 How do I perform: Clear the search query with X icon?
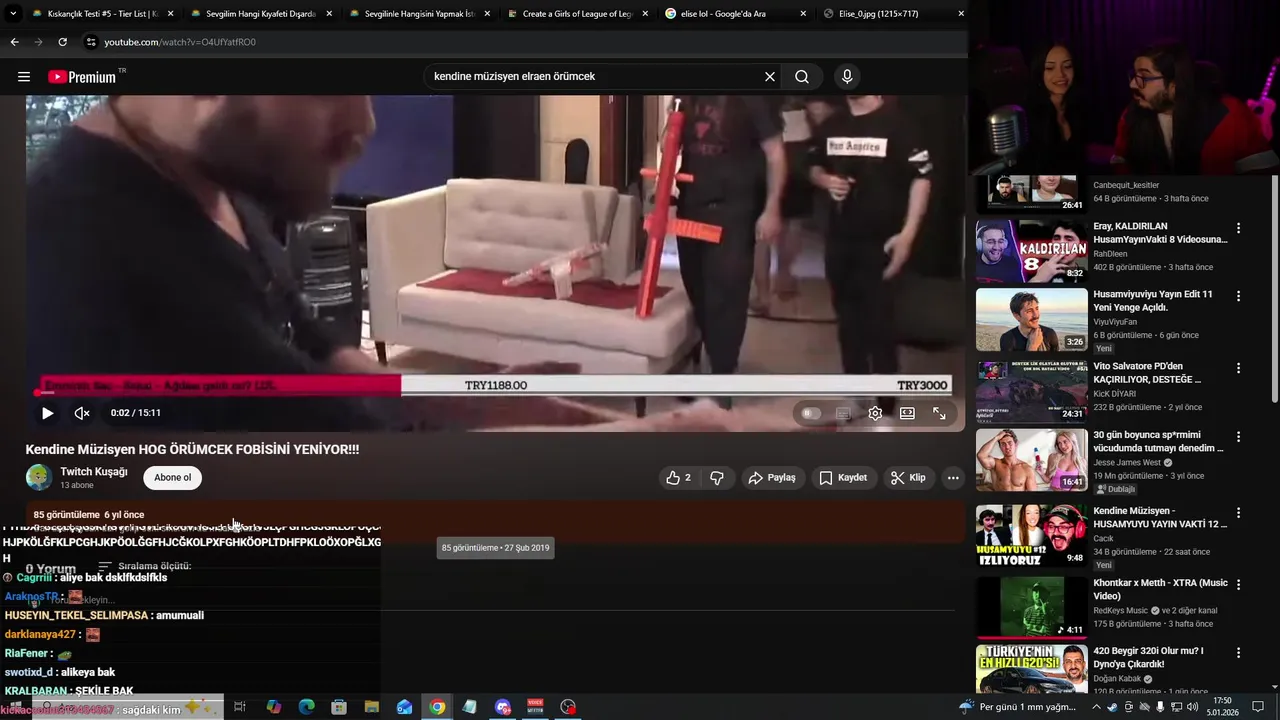pyautogui.click(x=770, y=77)
